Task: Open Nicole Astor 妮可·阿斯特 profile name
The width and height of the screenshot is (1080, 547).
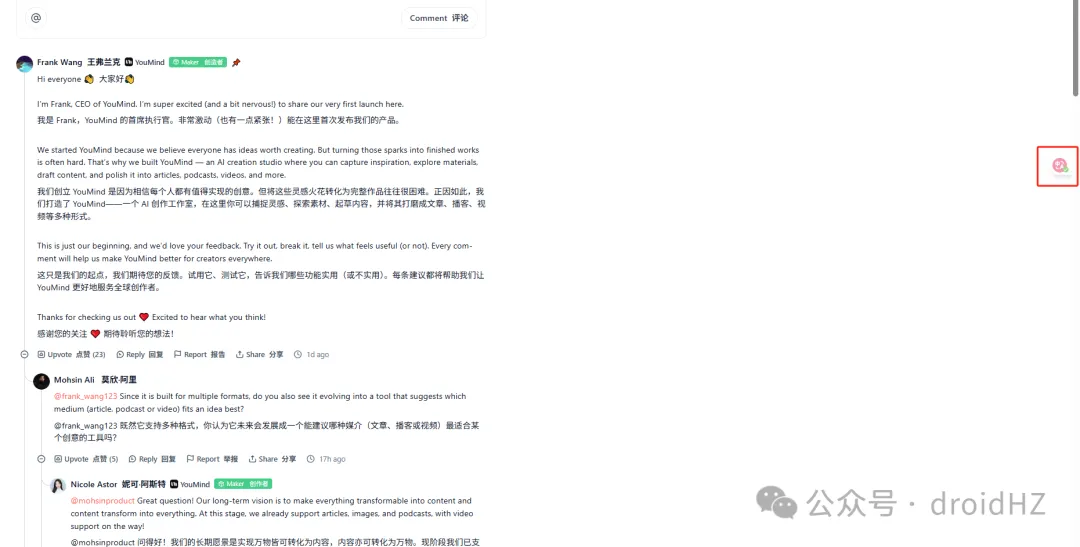Action: pos(118,484)
